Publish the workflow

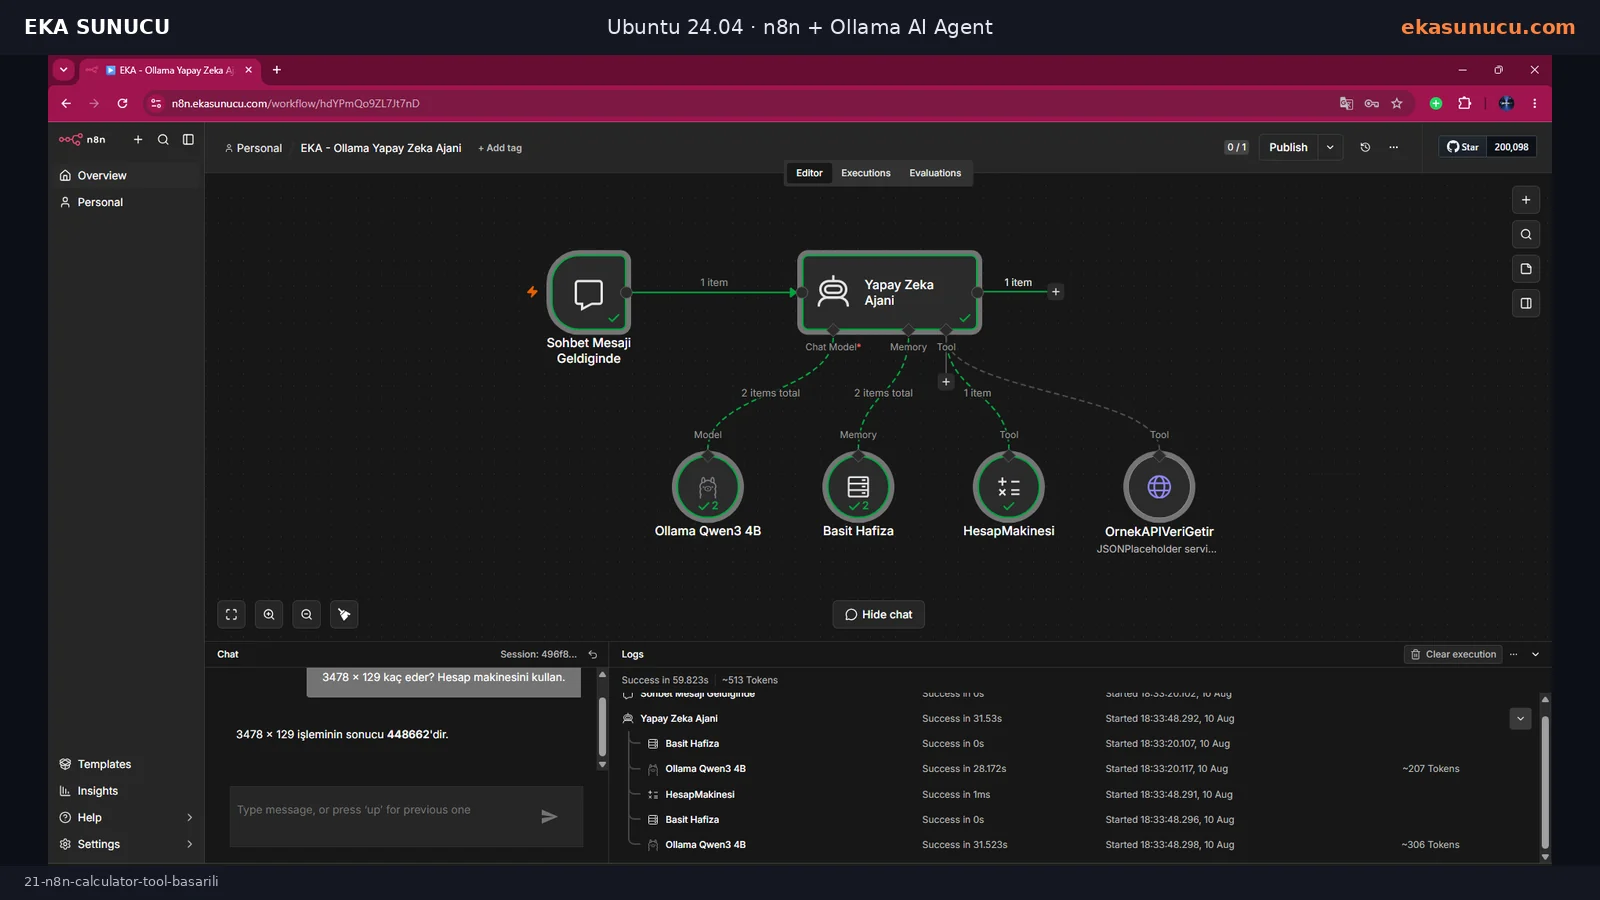[x=1288, y=147]
